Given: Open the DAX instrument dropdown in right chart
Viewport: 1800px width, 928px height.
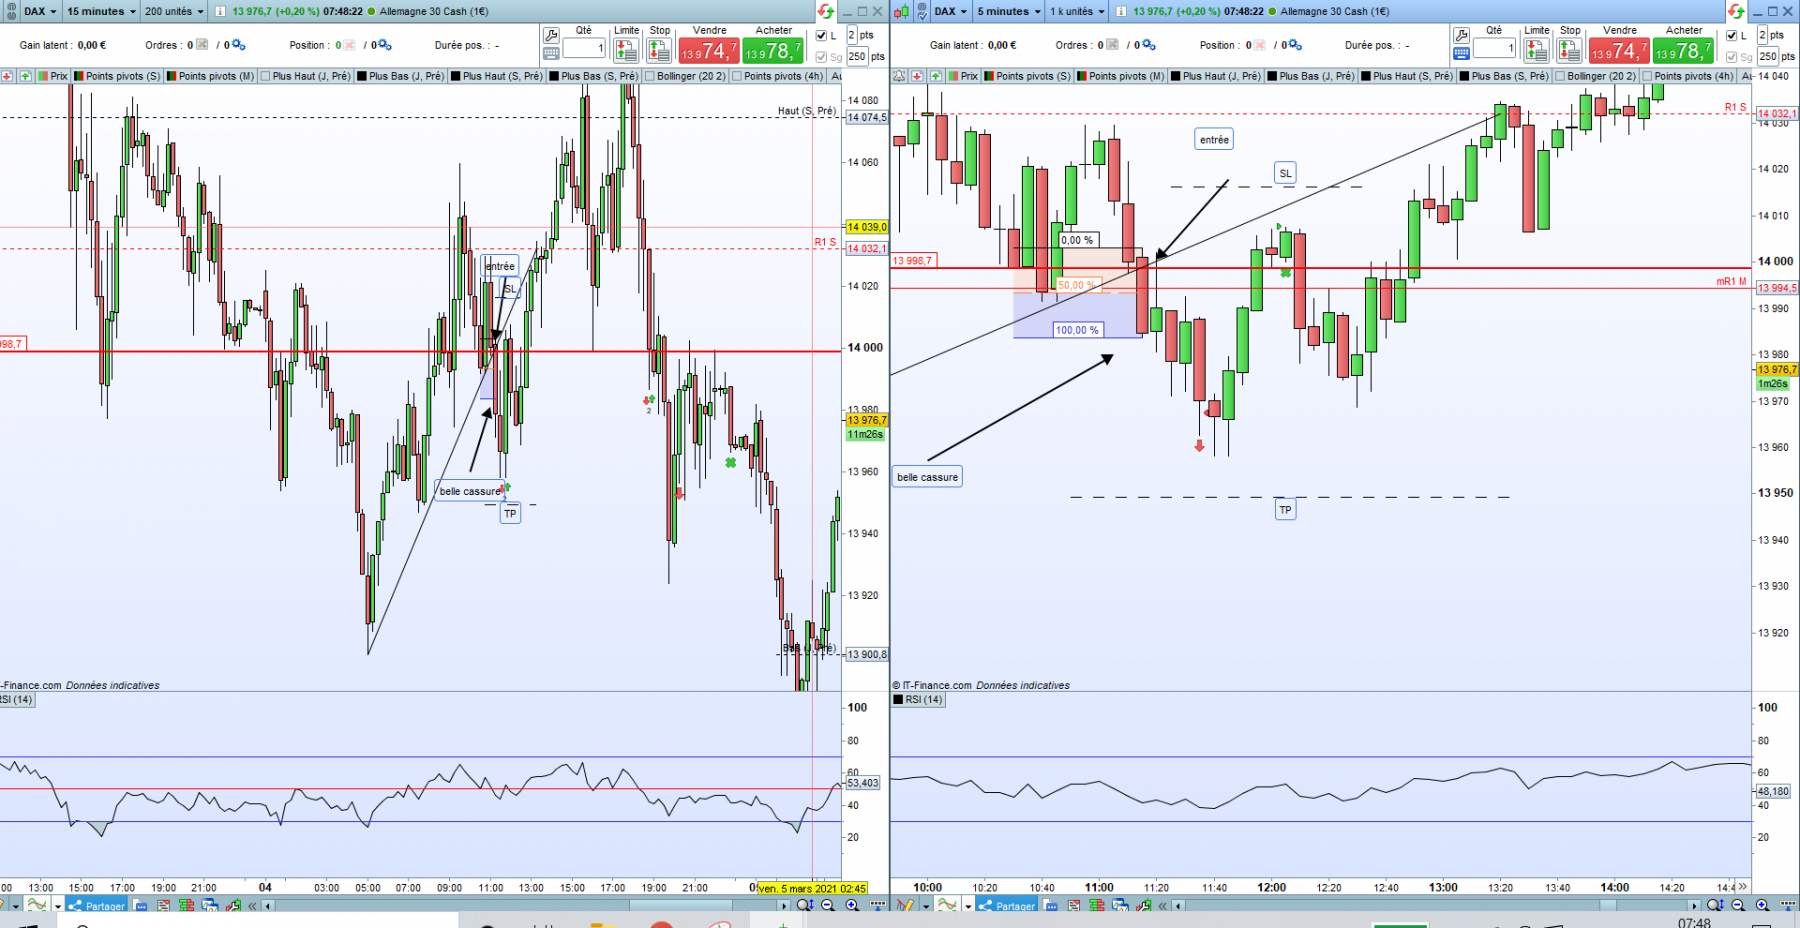Looking at the screenshot, I should (950, 11).
